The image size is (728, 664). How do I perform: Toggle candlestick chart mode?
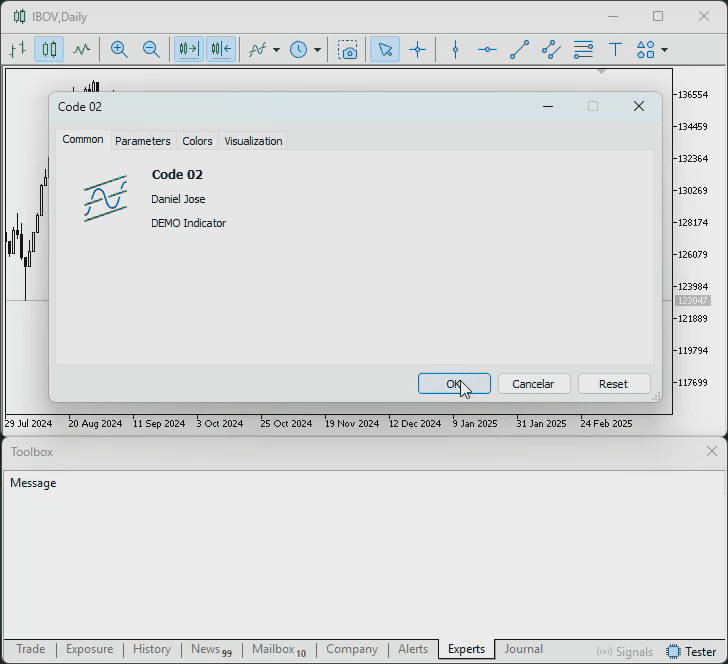click(x=49, y=49)
